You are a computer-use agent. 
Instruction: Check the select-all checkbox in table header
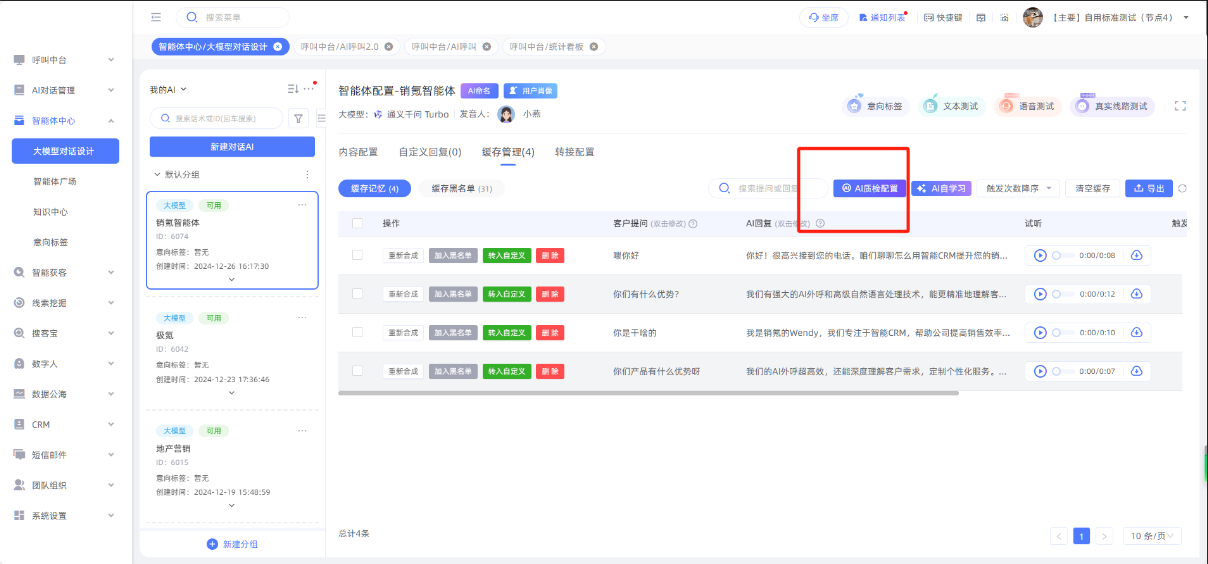point(357,223)
